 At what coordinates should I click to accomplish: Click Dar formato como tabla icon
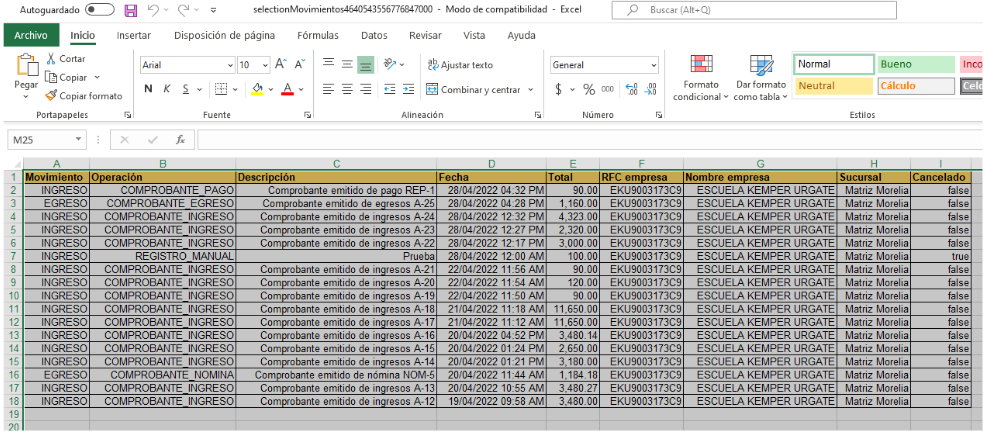(761, 66)
